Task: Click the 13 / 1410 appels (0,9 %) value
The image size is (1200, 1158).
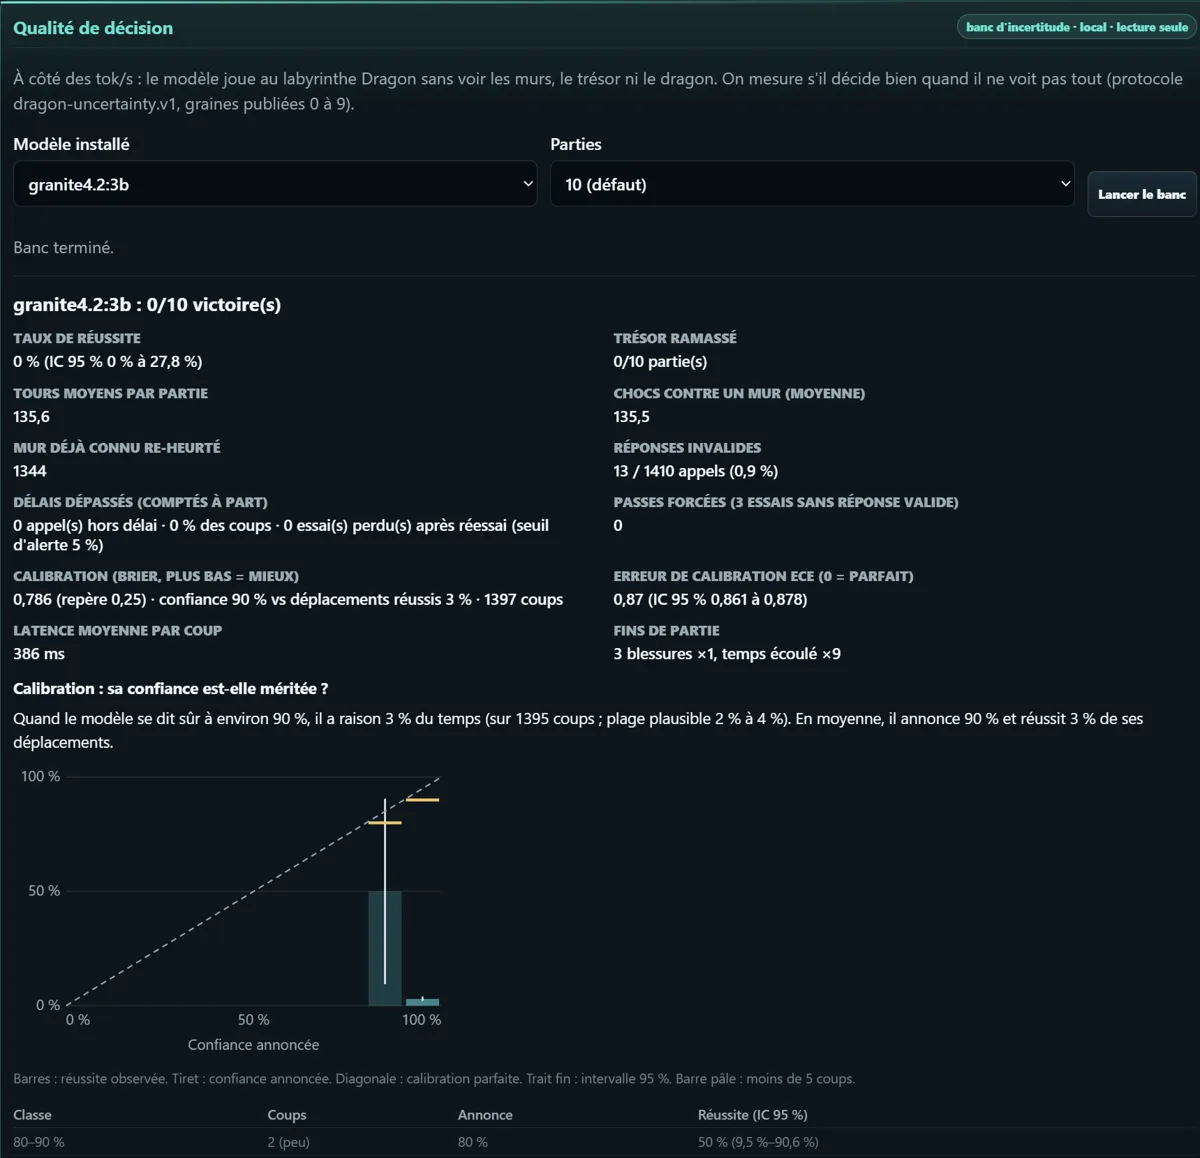Action: point(696,471)
